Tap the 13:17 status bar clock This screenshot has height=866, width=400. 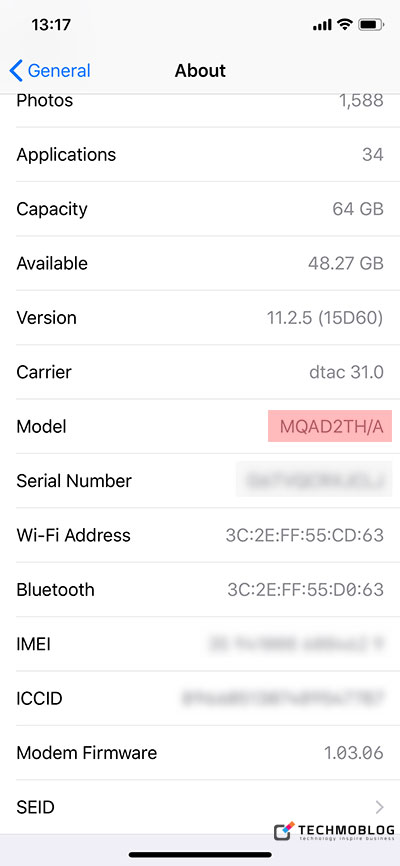(x=50, y=25)
